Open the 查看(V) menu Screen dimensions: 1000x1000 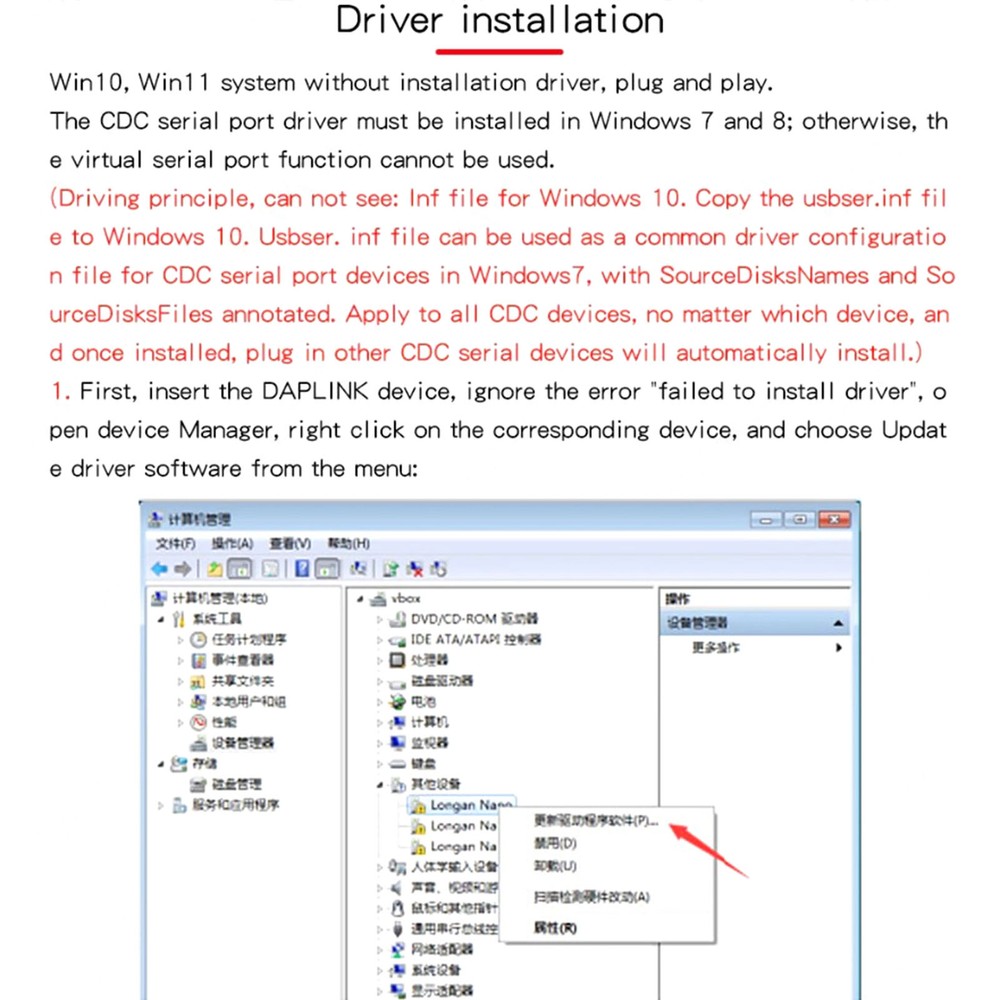290,543
